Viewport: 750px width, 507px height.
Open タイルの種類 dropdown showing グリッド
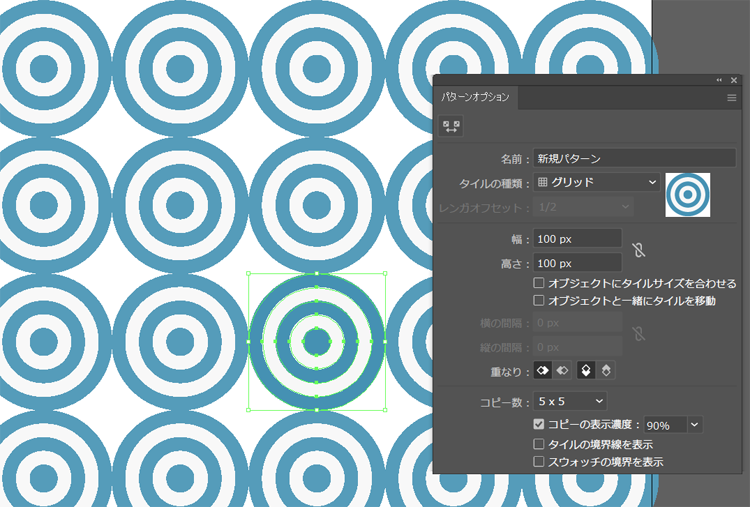pos(596,182)
